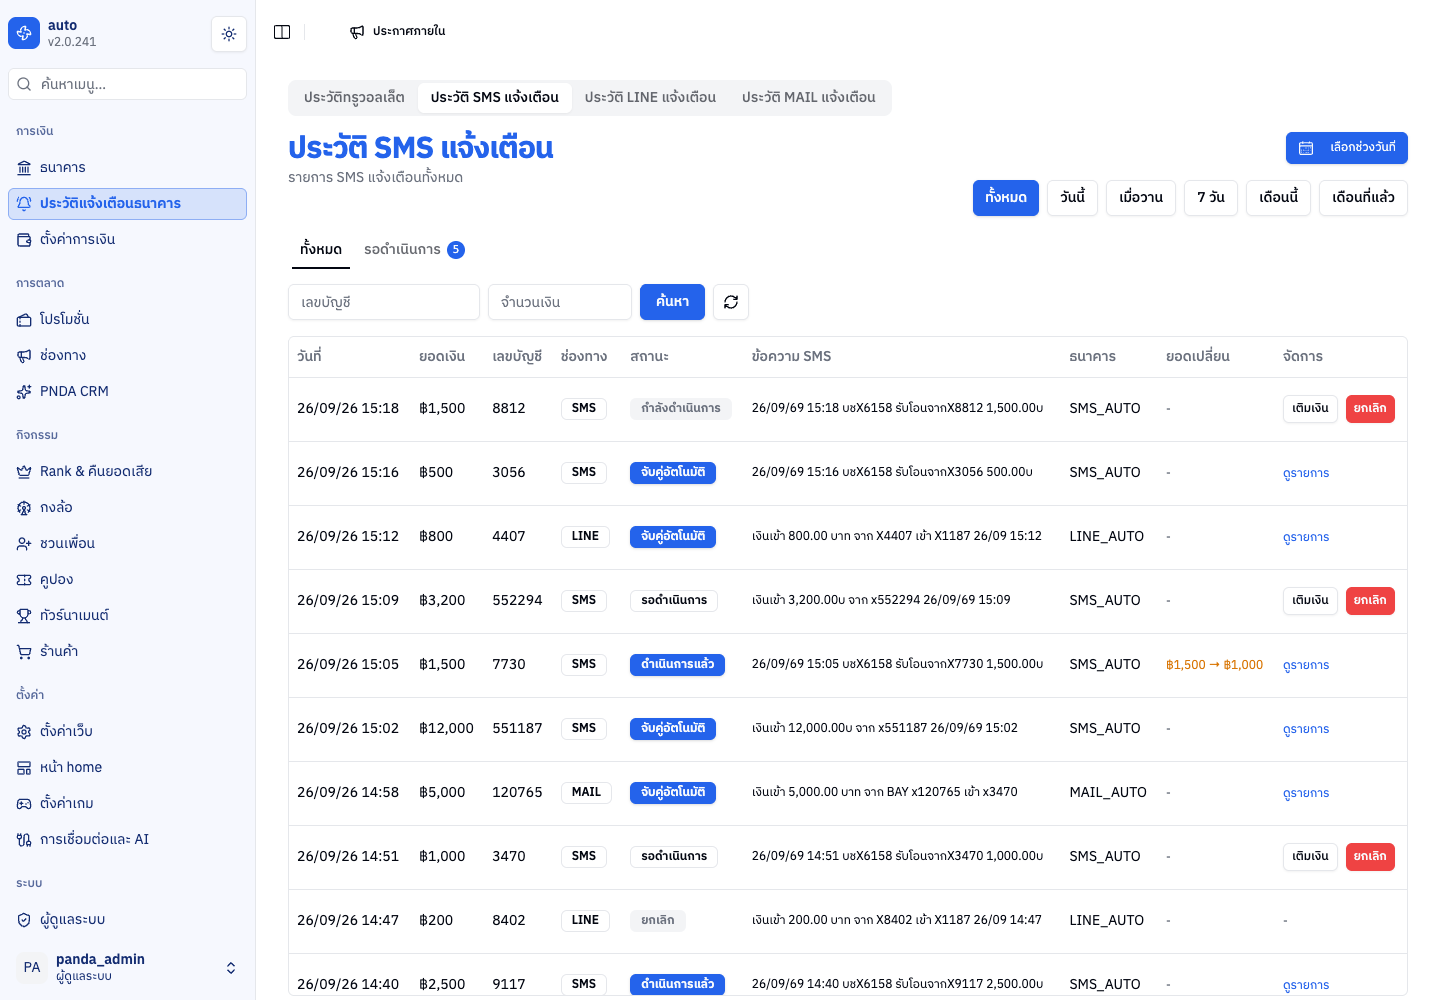
Task: Open ตั้งค่าการเงิน wallet icon in sidebar
Action: pos(24,240)
